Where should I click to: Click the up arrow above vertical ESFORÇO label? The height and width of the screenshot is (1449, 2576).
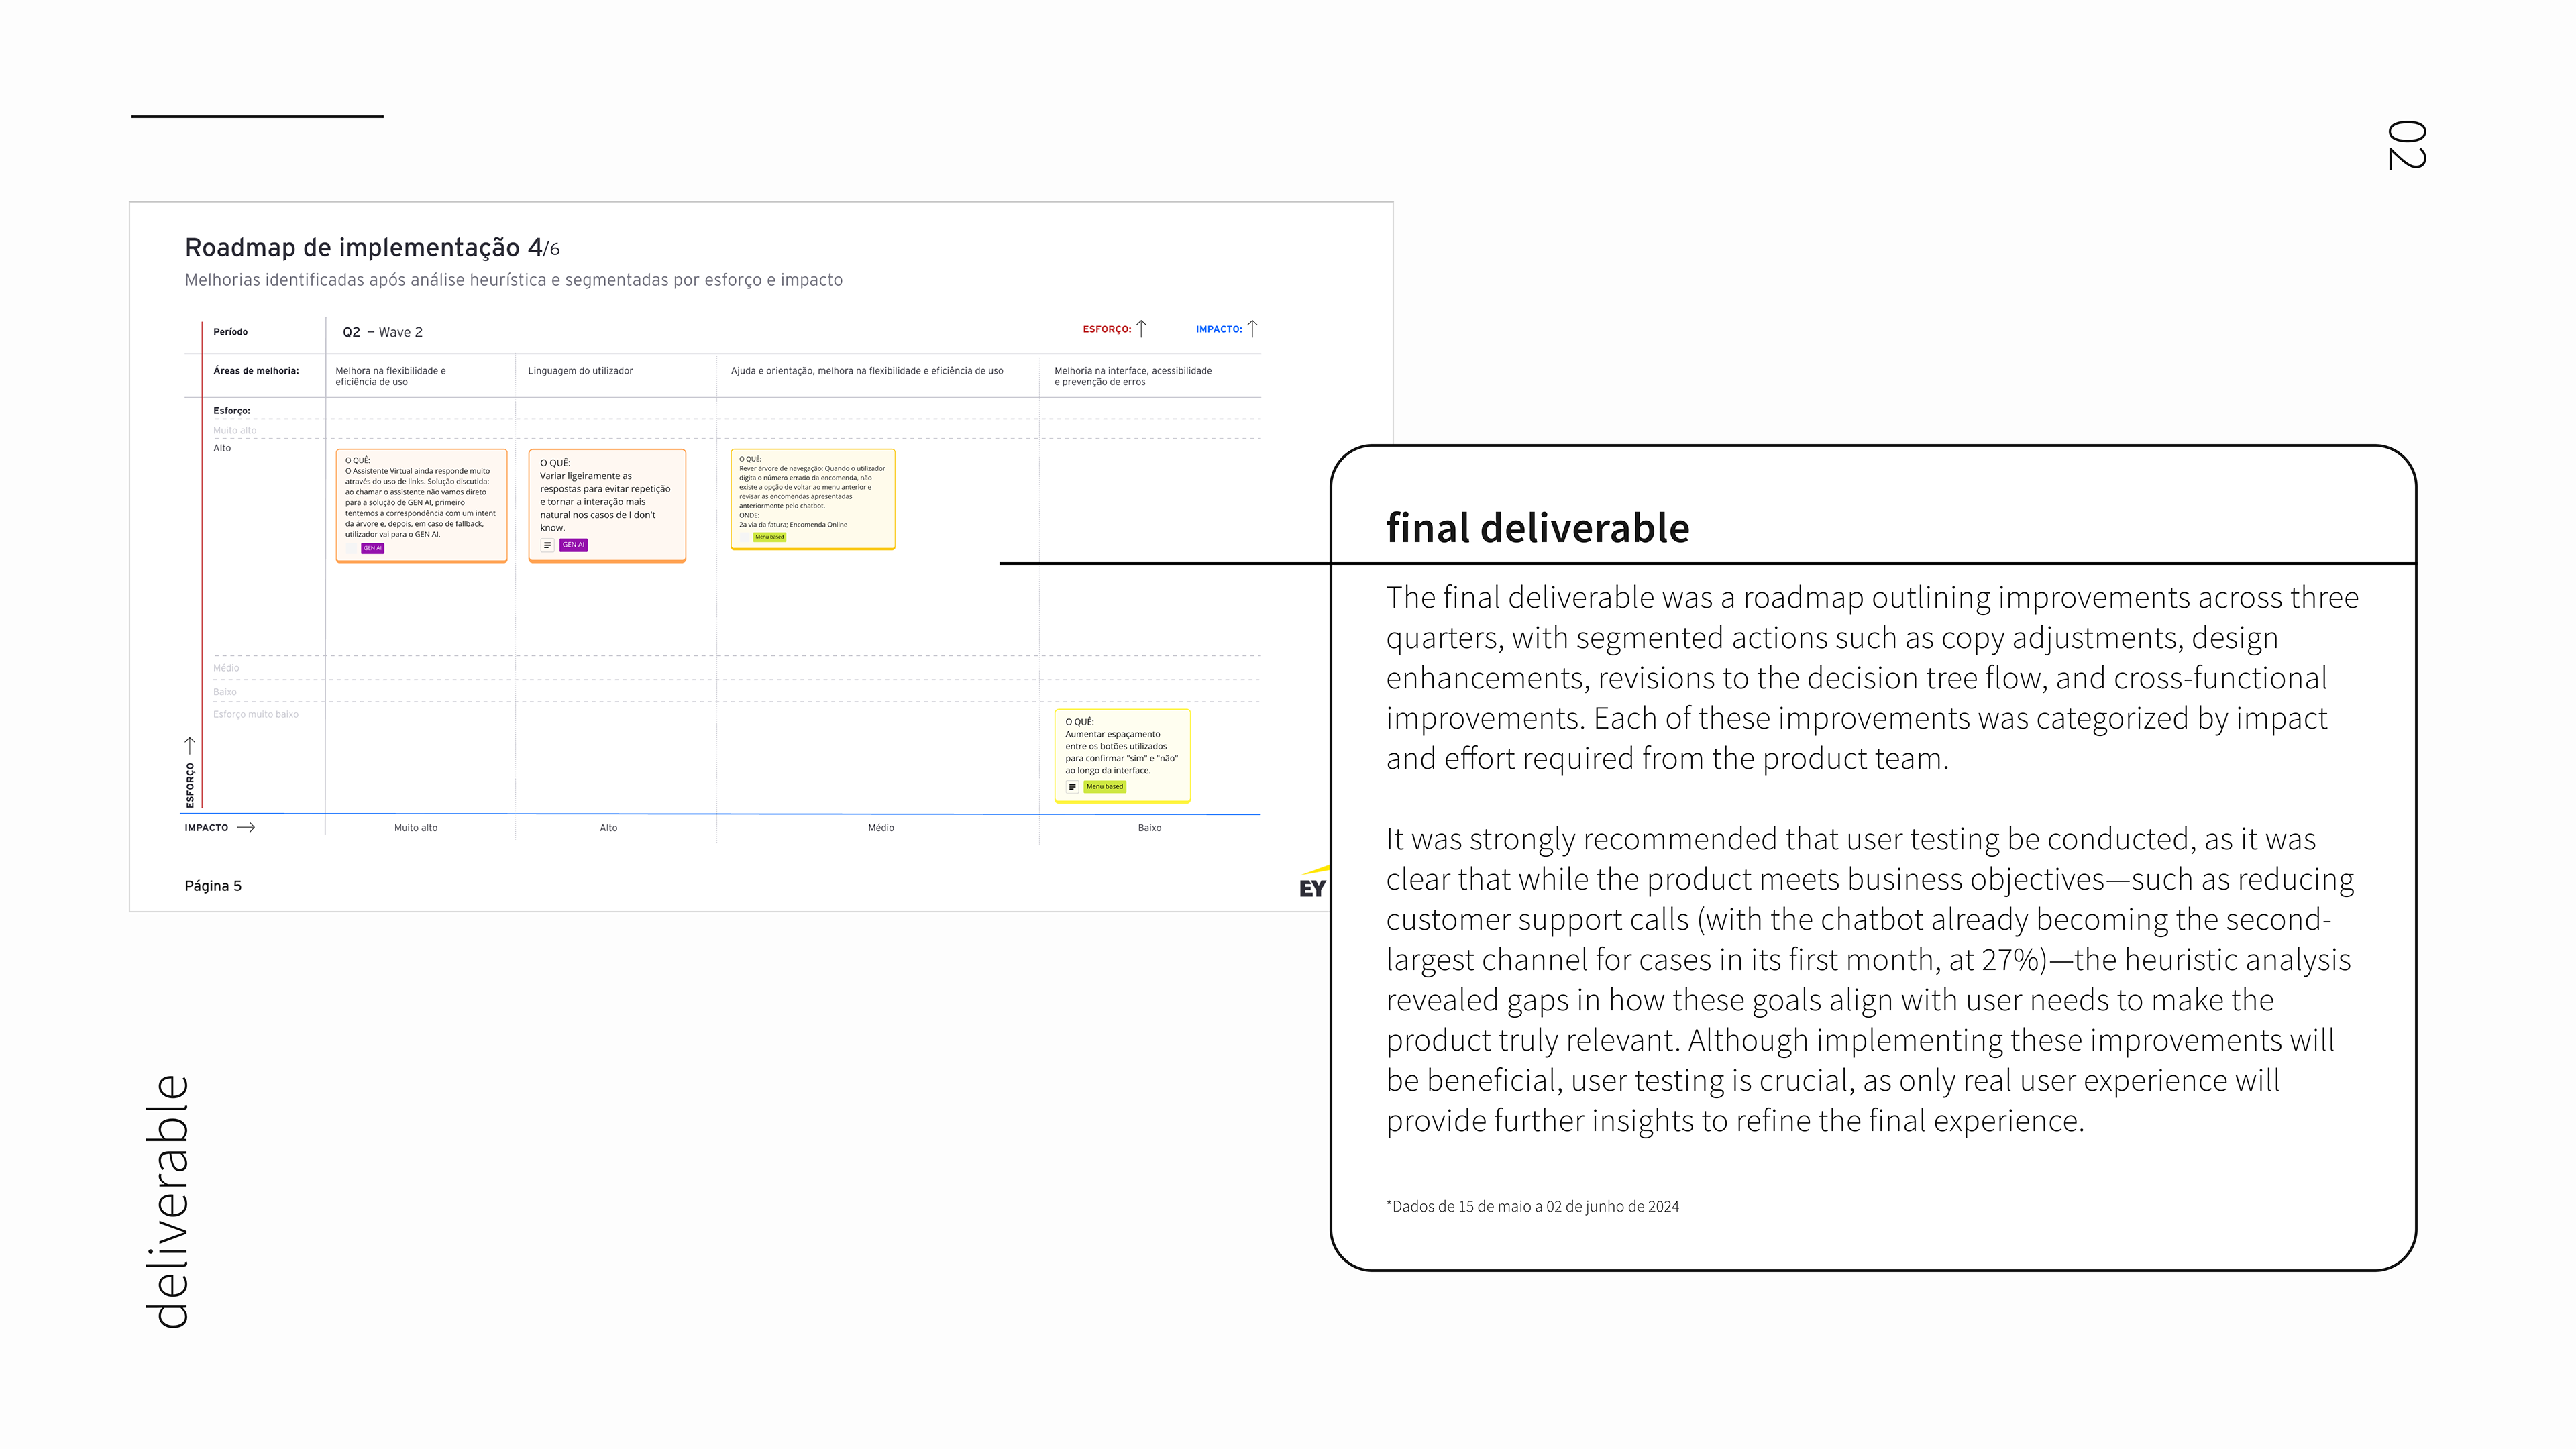tap(190, 746)
